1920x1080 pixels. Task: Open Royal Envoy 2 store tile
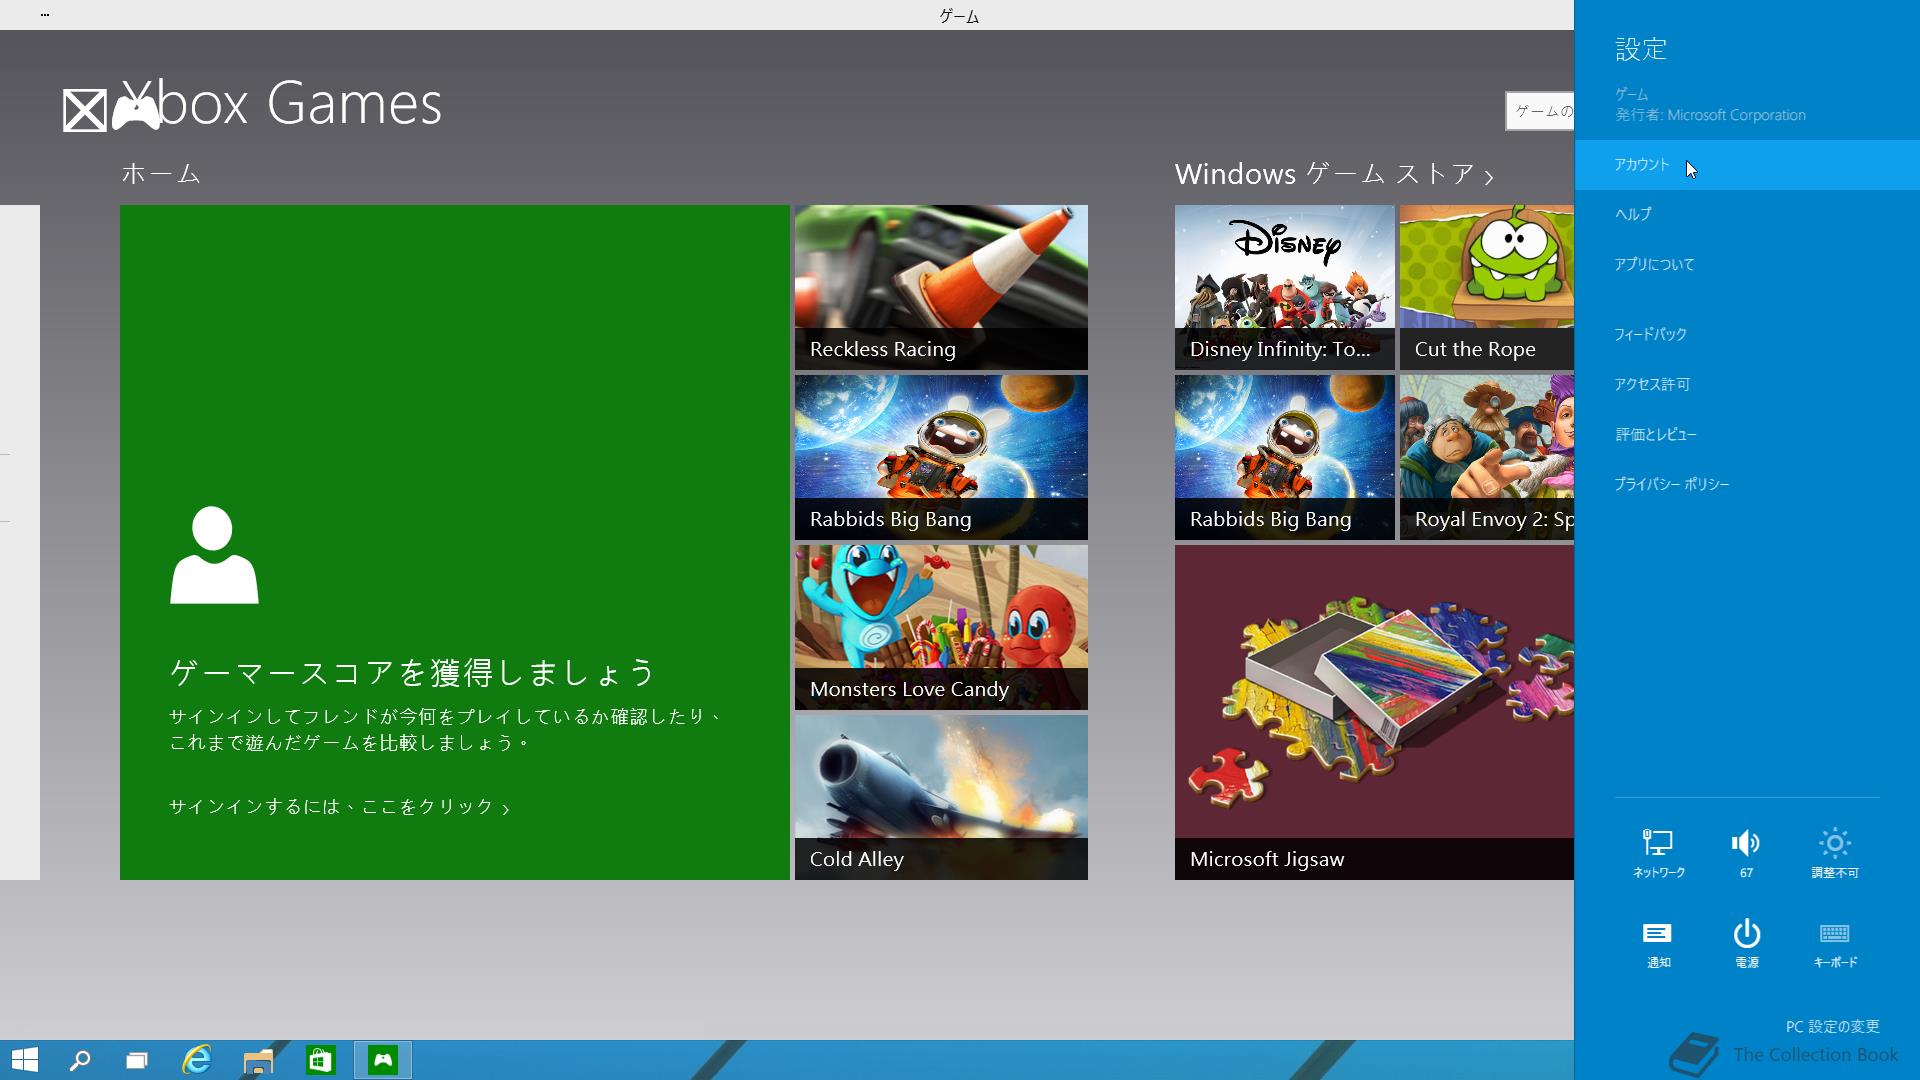1487,457
